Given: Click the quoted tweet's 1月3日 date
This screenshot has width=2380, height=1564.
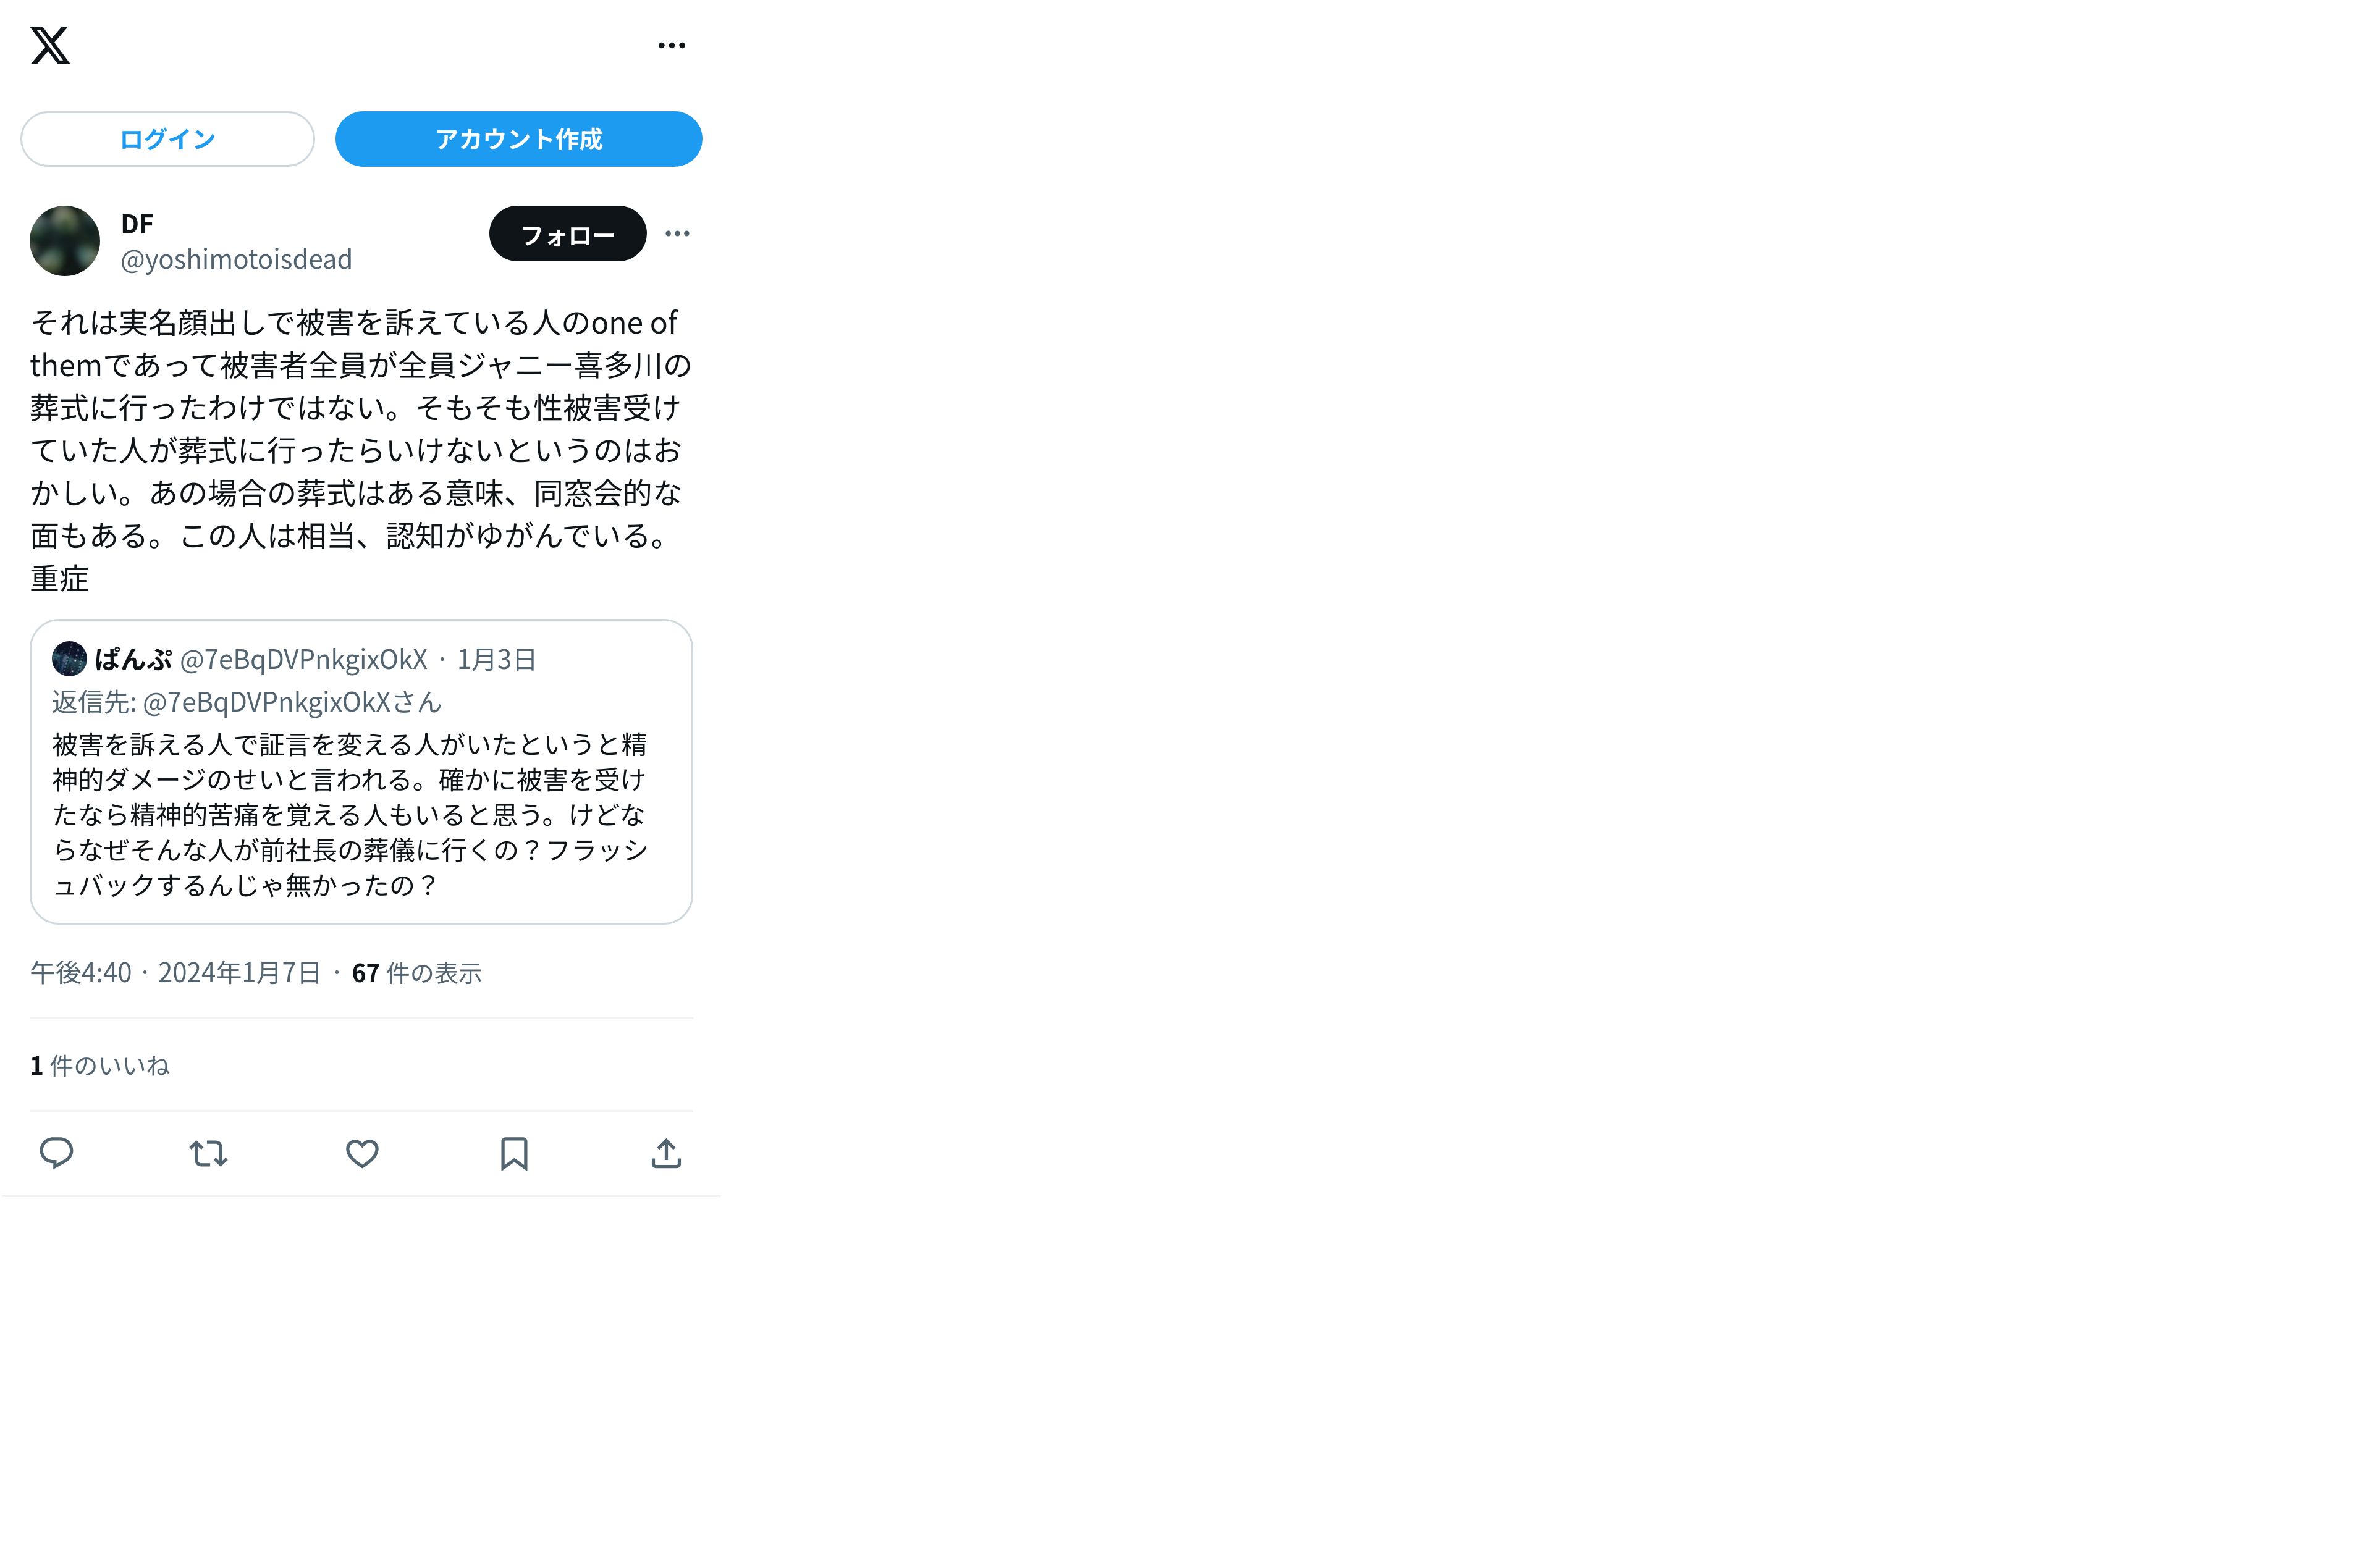Looking at the screenshot, I should tap(497, 660).
